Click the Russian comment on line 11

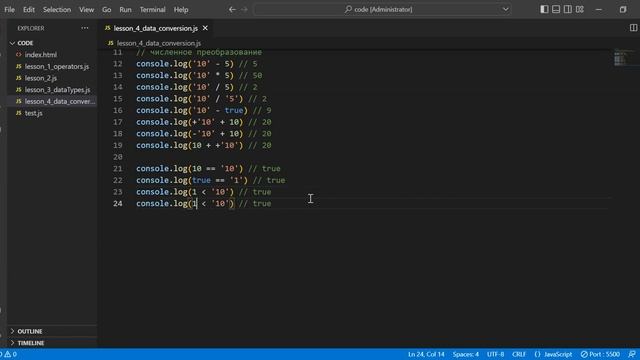click(x=199, y=52)
